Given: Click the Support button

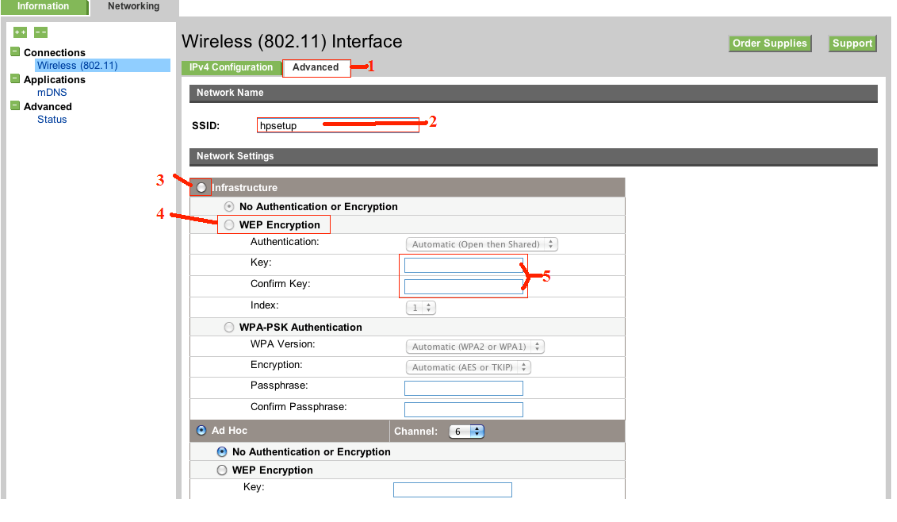Looking at the screenshot, I should click(852, 44).
